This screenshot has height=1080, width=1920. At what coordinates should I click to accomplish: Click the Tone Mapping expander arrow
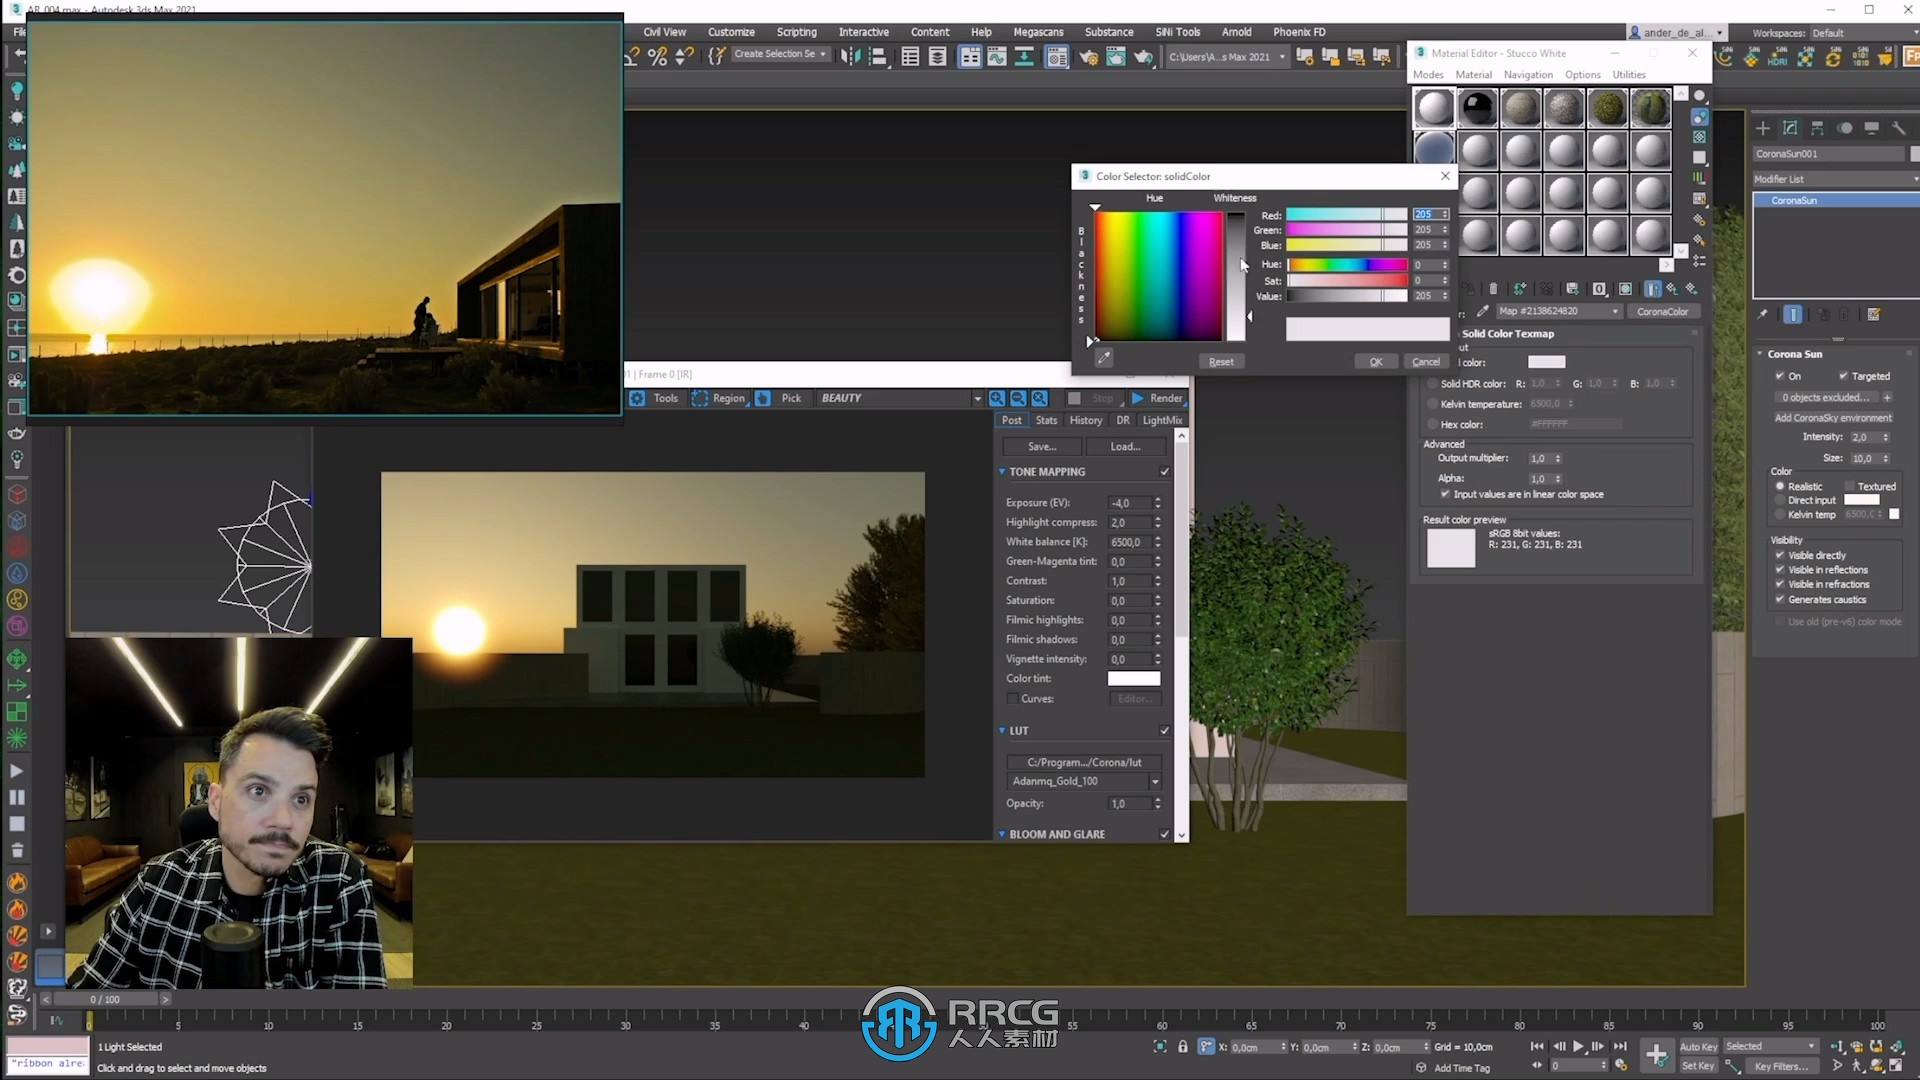(x=1002, y=471)
